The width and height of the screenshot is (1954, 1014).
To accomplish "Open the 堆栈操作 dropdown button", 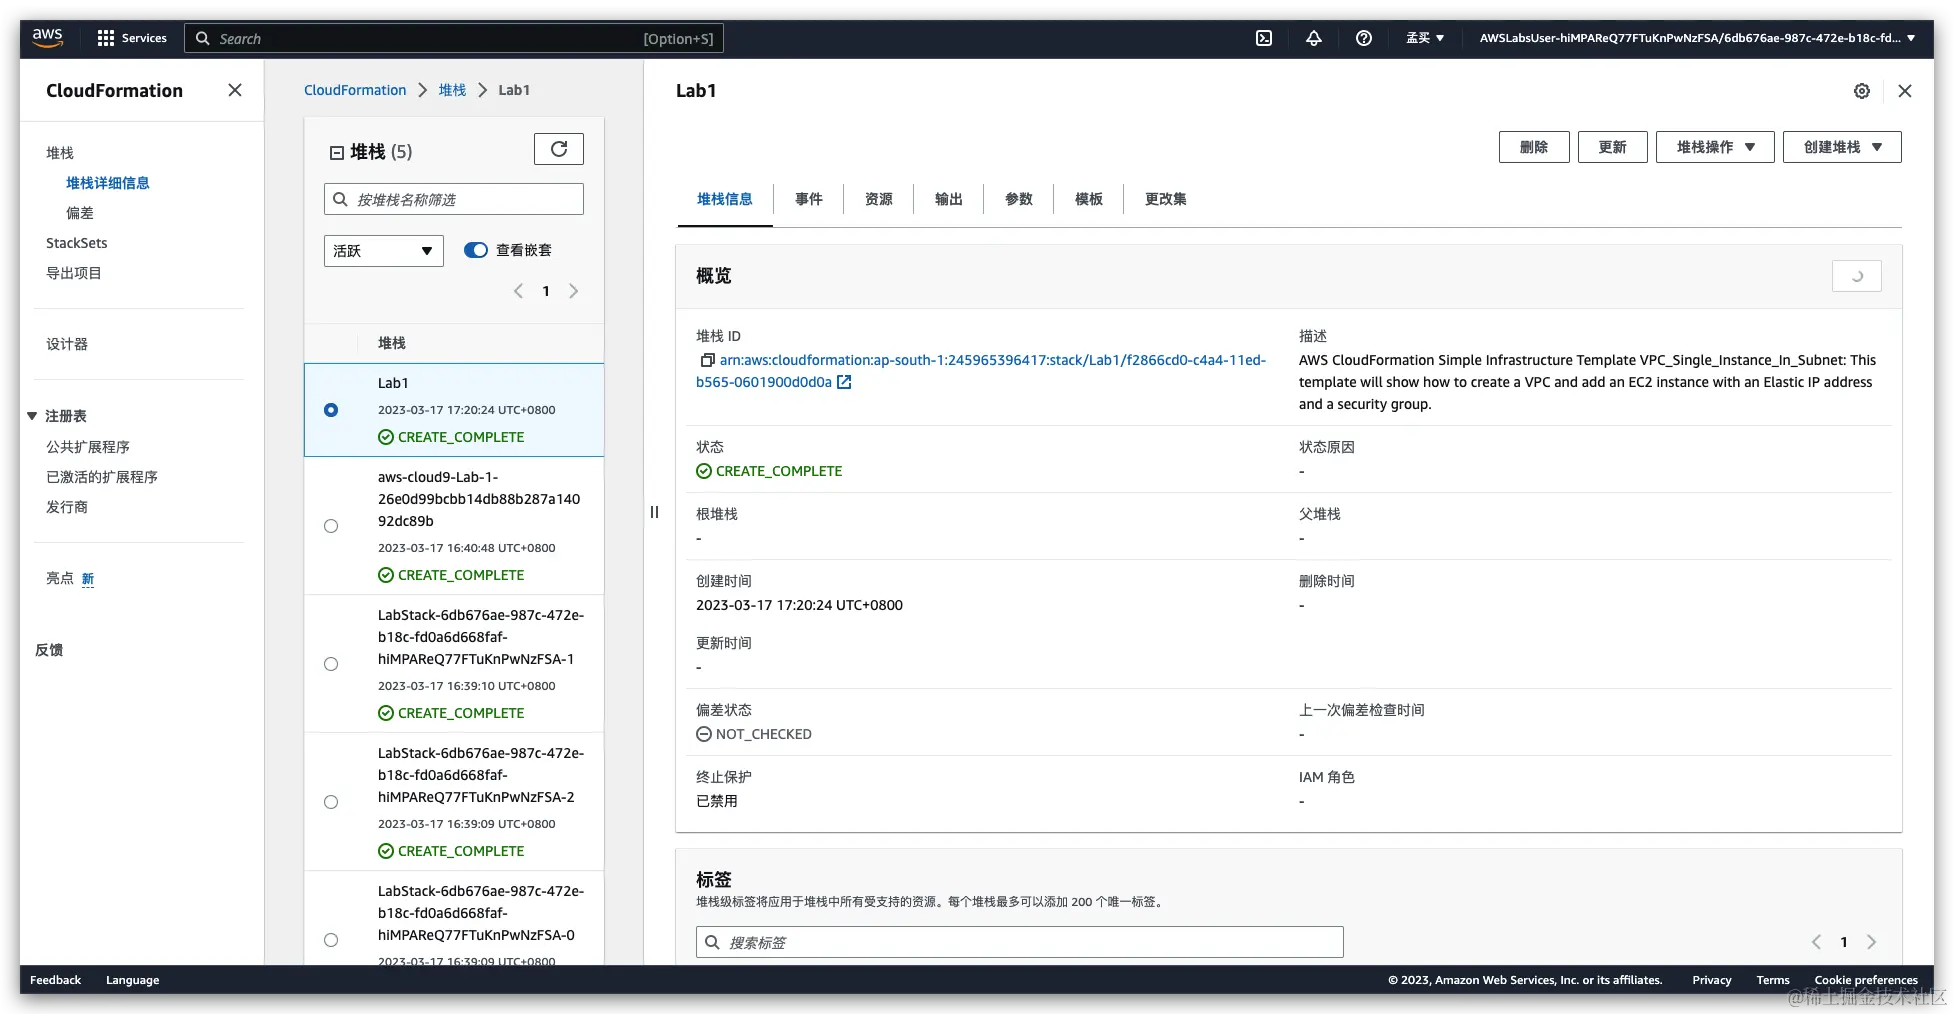I will 1715,147.
